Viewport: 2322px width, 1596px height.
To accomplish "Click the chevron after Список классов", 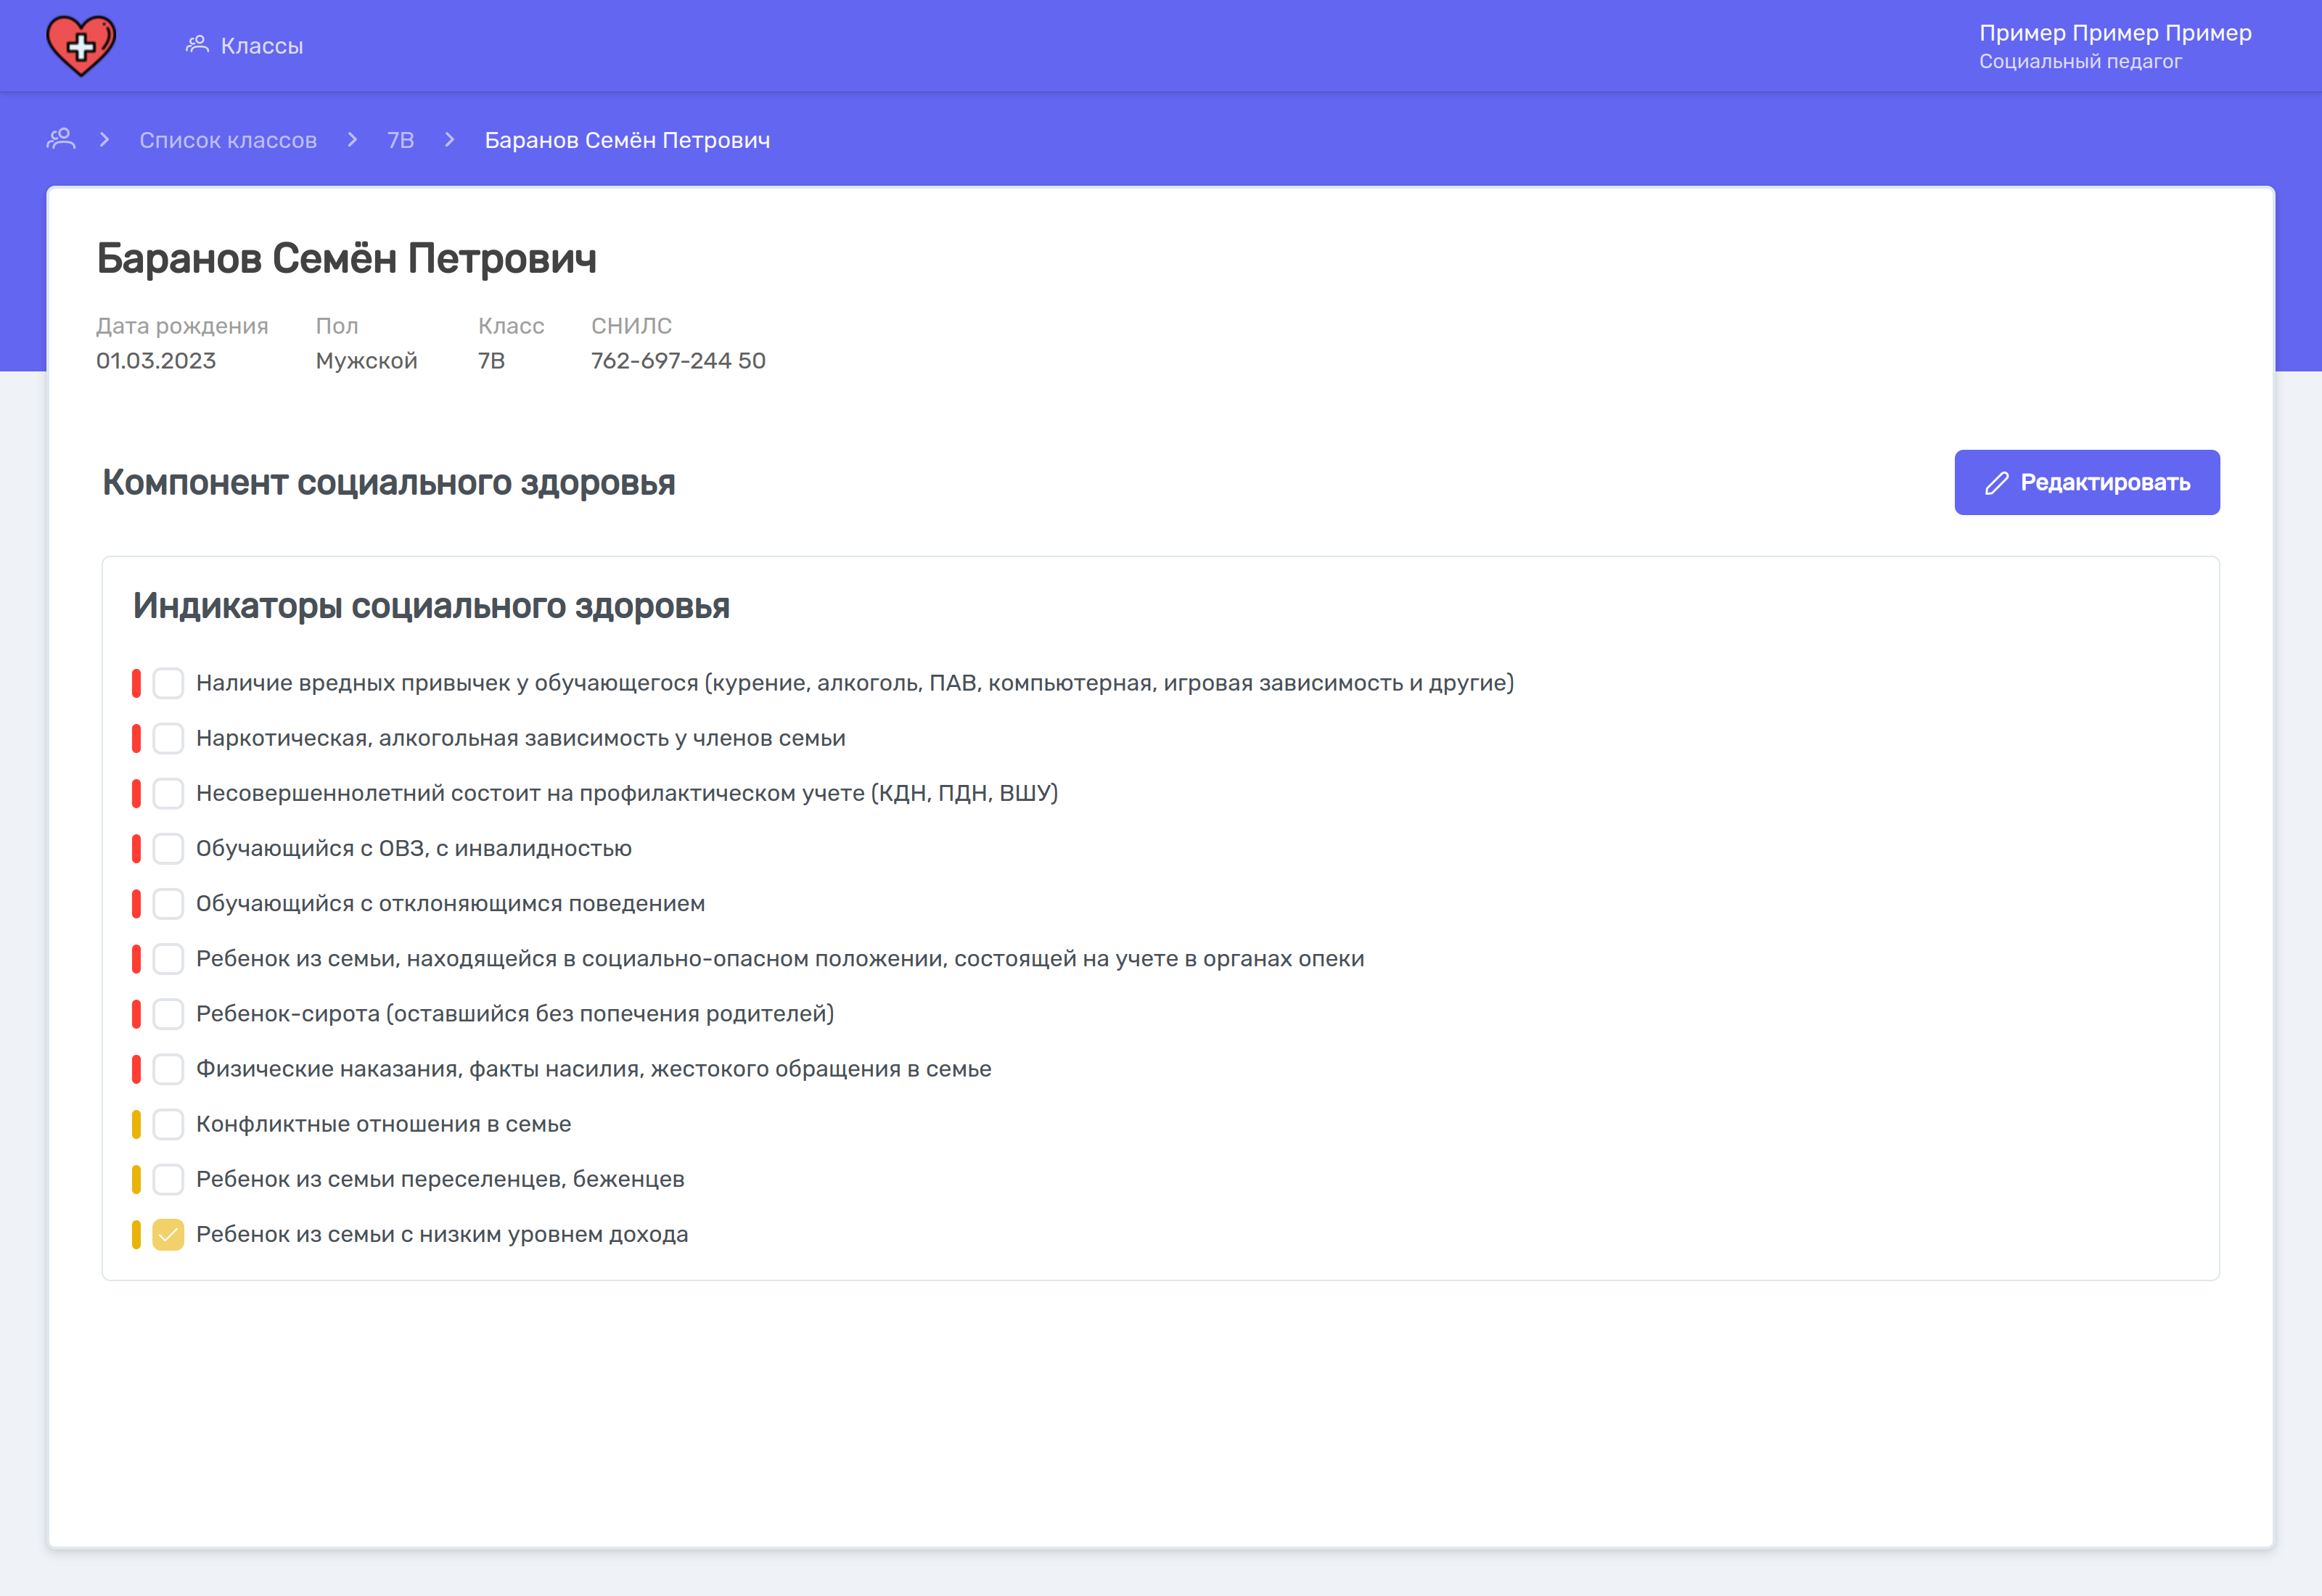I will (x=352, y=140).
